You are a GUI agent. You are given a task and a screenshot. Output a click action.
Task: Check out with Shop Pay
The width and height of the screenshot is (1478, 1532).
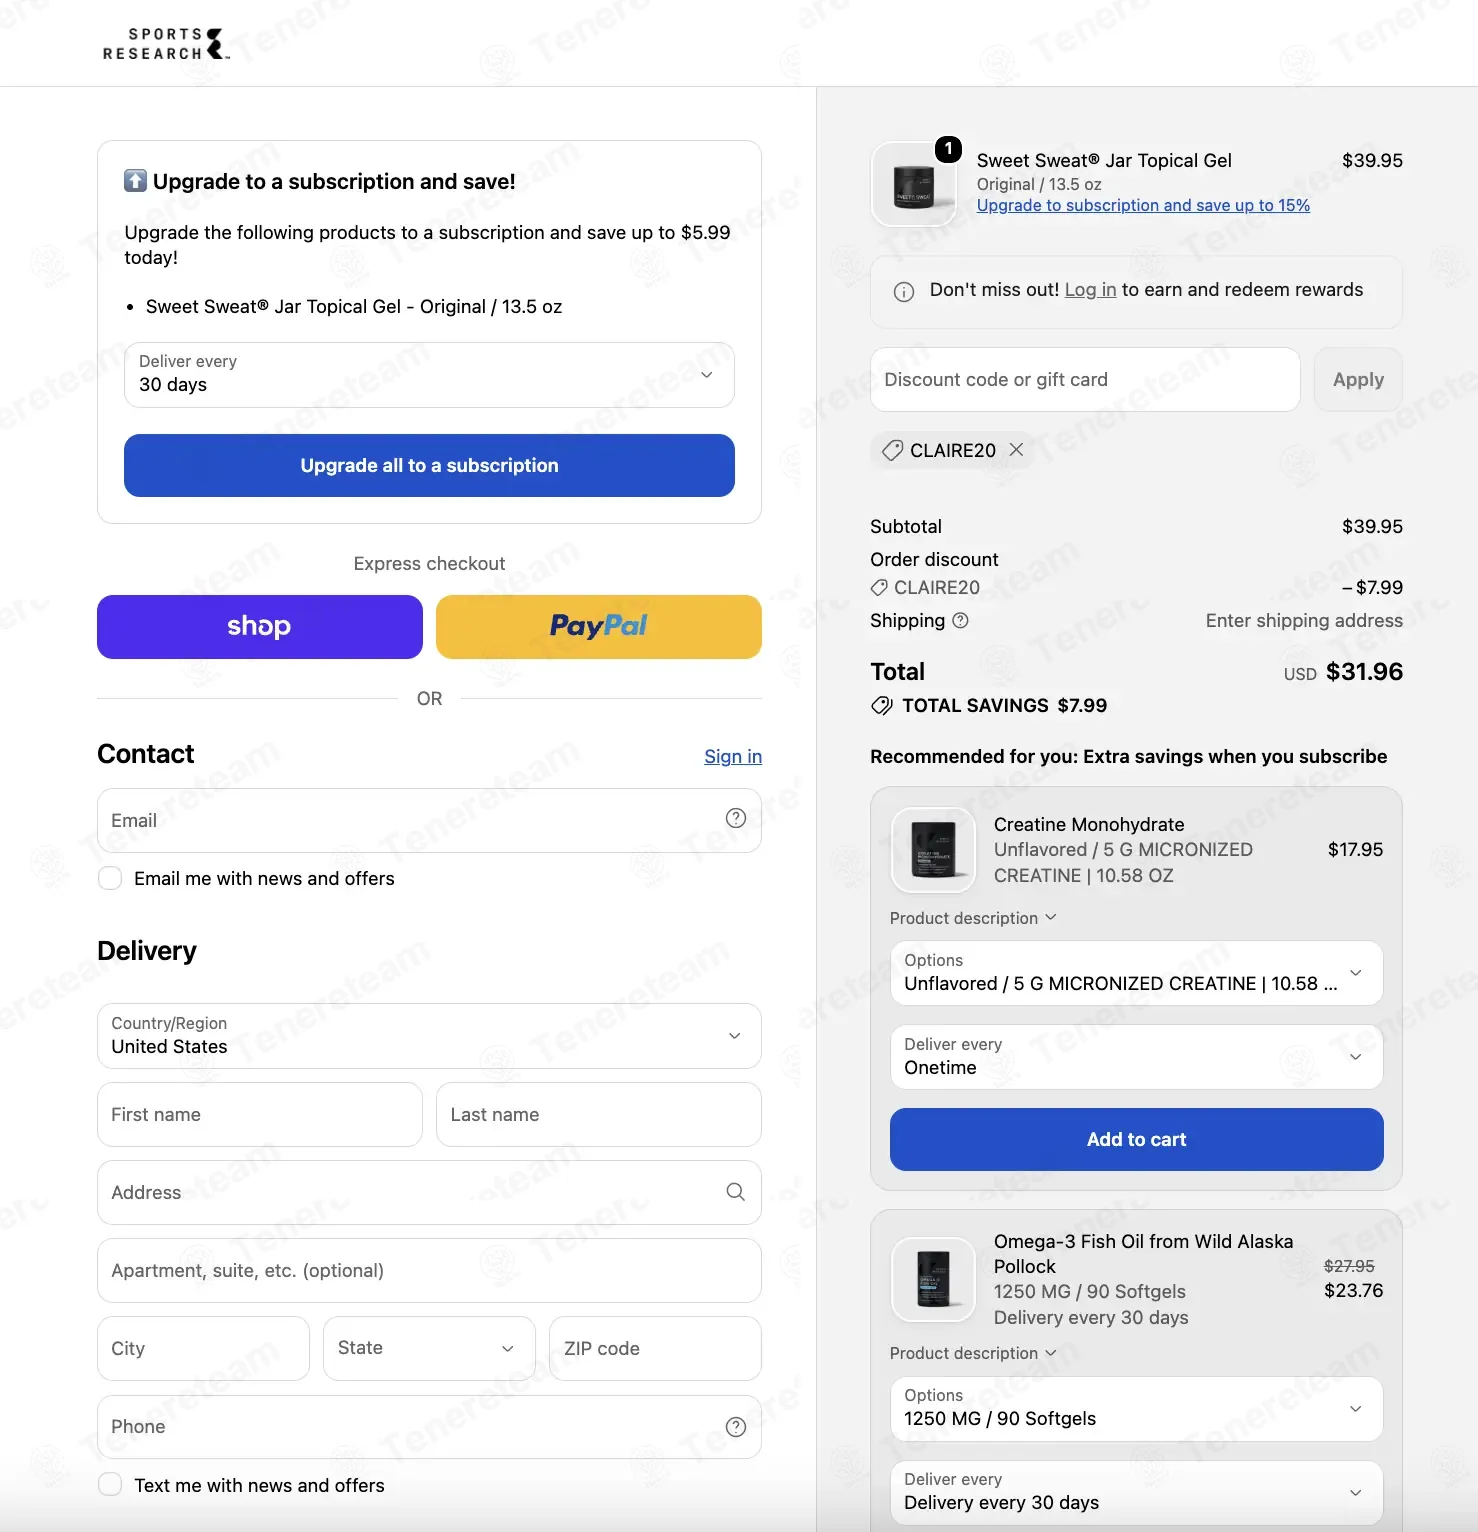tap(260, 627)
